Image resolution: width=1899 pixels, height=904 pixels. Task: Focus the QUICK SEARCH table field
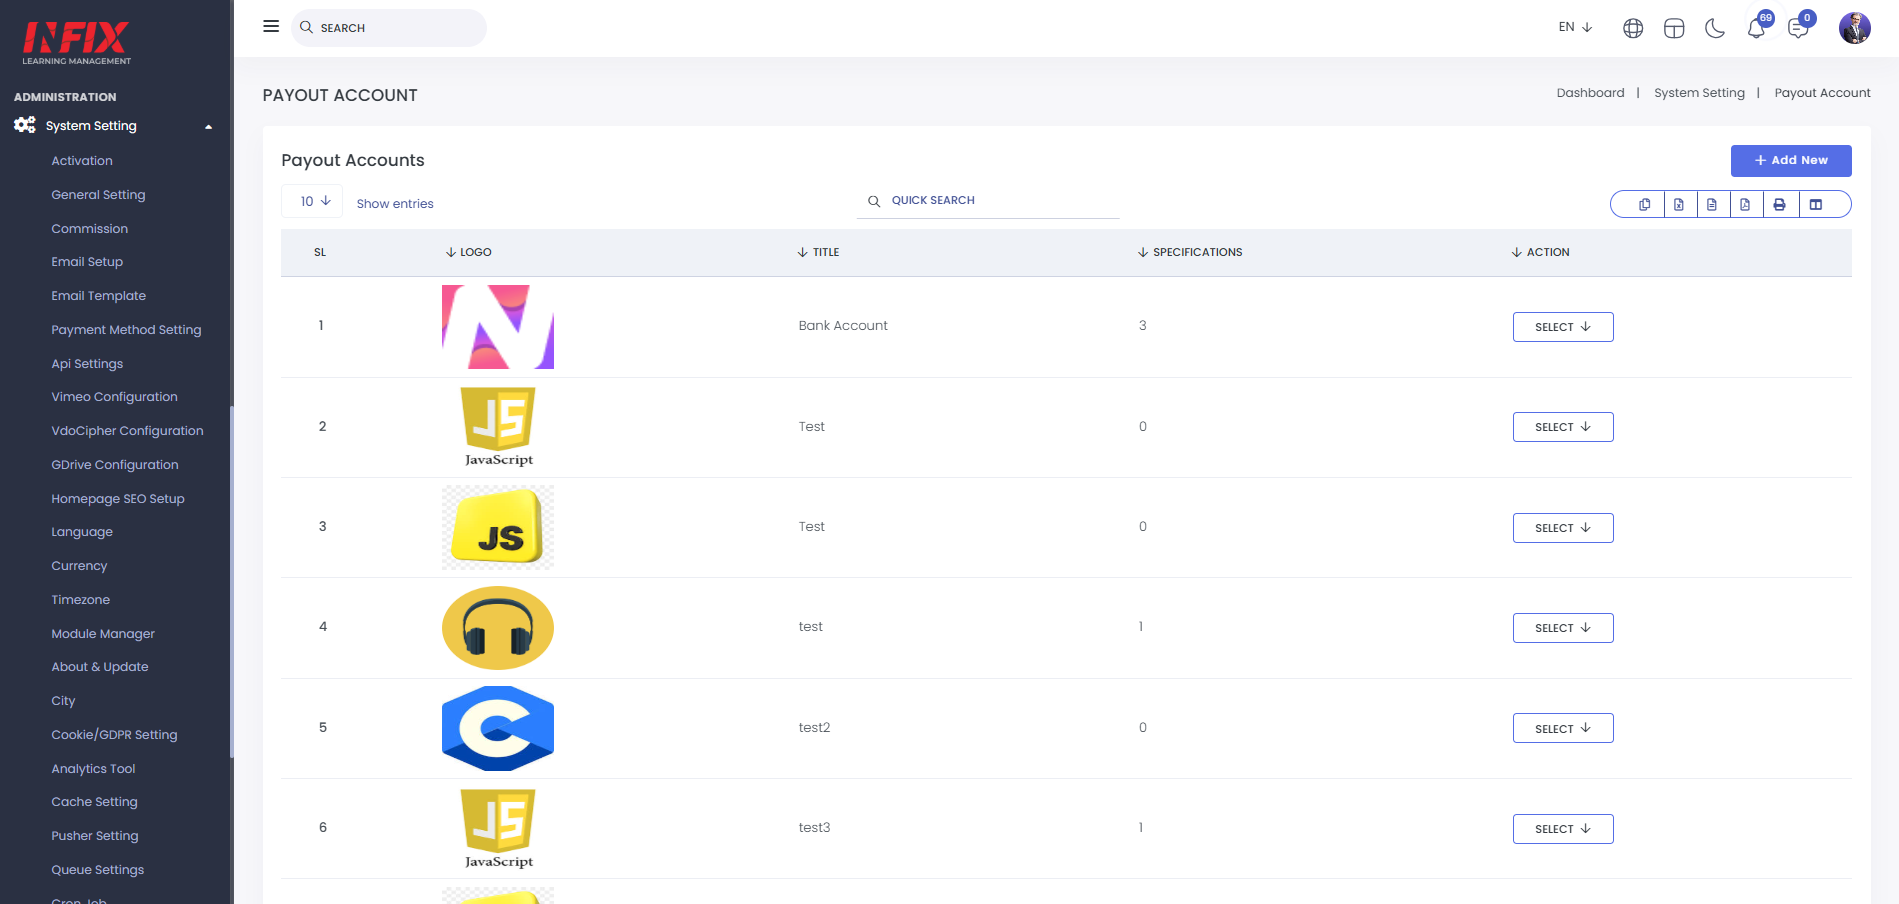pyautogui.click(x=988, y=201)
